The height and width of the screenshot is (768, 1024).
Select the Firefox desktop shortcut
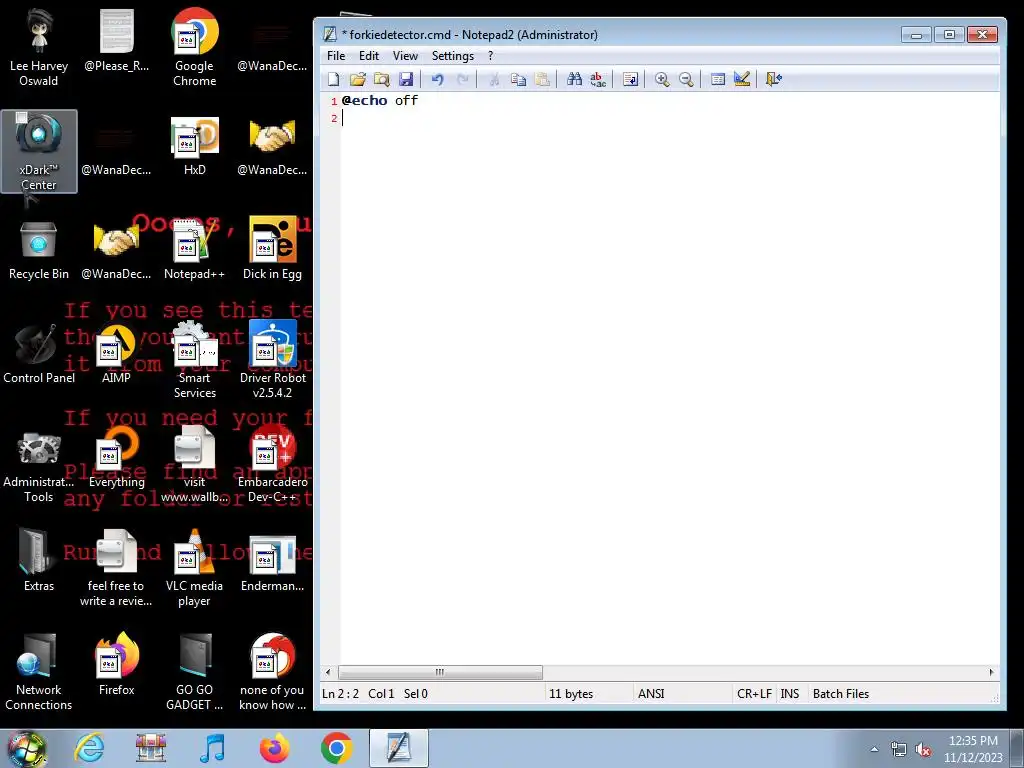tap(116, 666)
